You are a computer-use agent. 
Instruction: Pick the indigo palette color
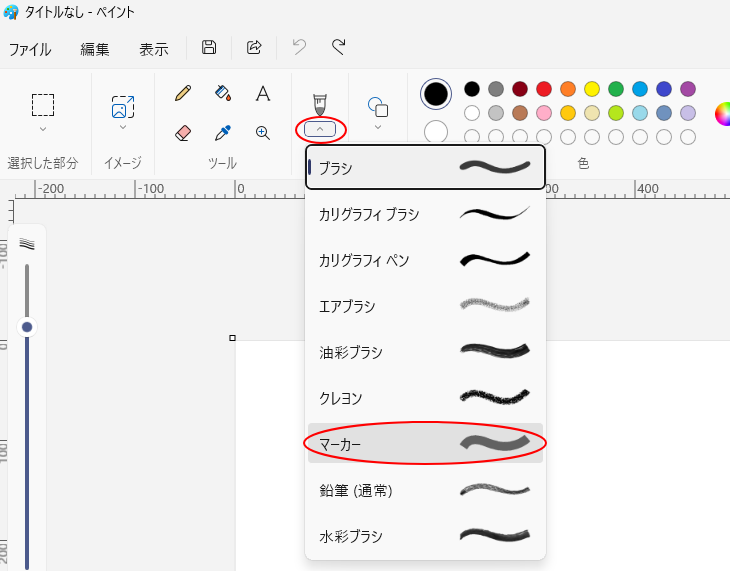tap(664, 89)
